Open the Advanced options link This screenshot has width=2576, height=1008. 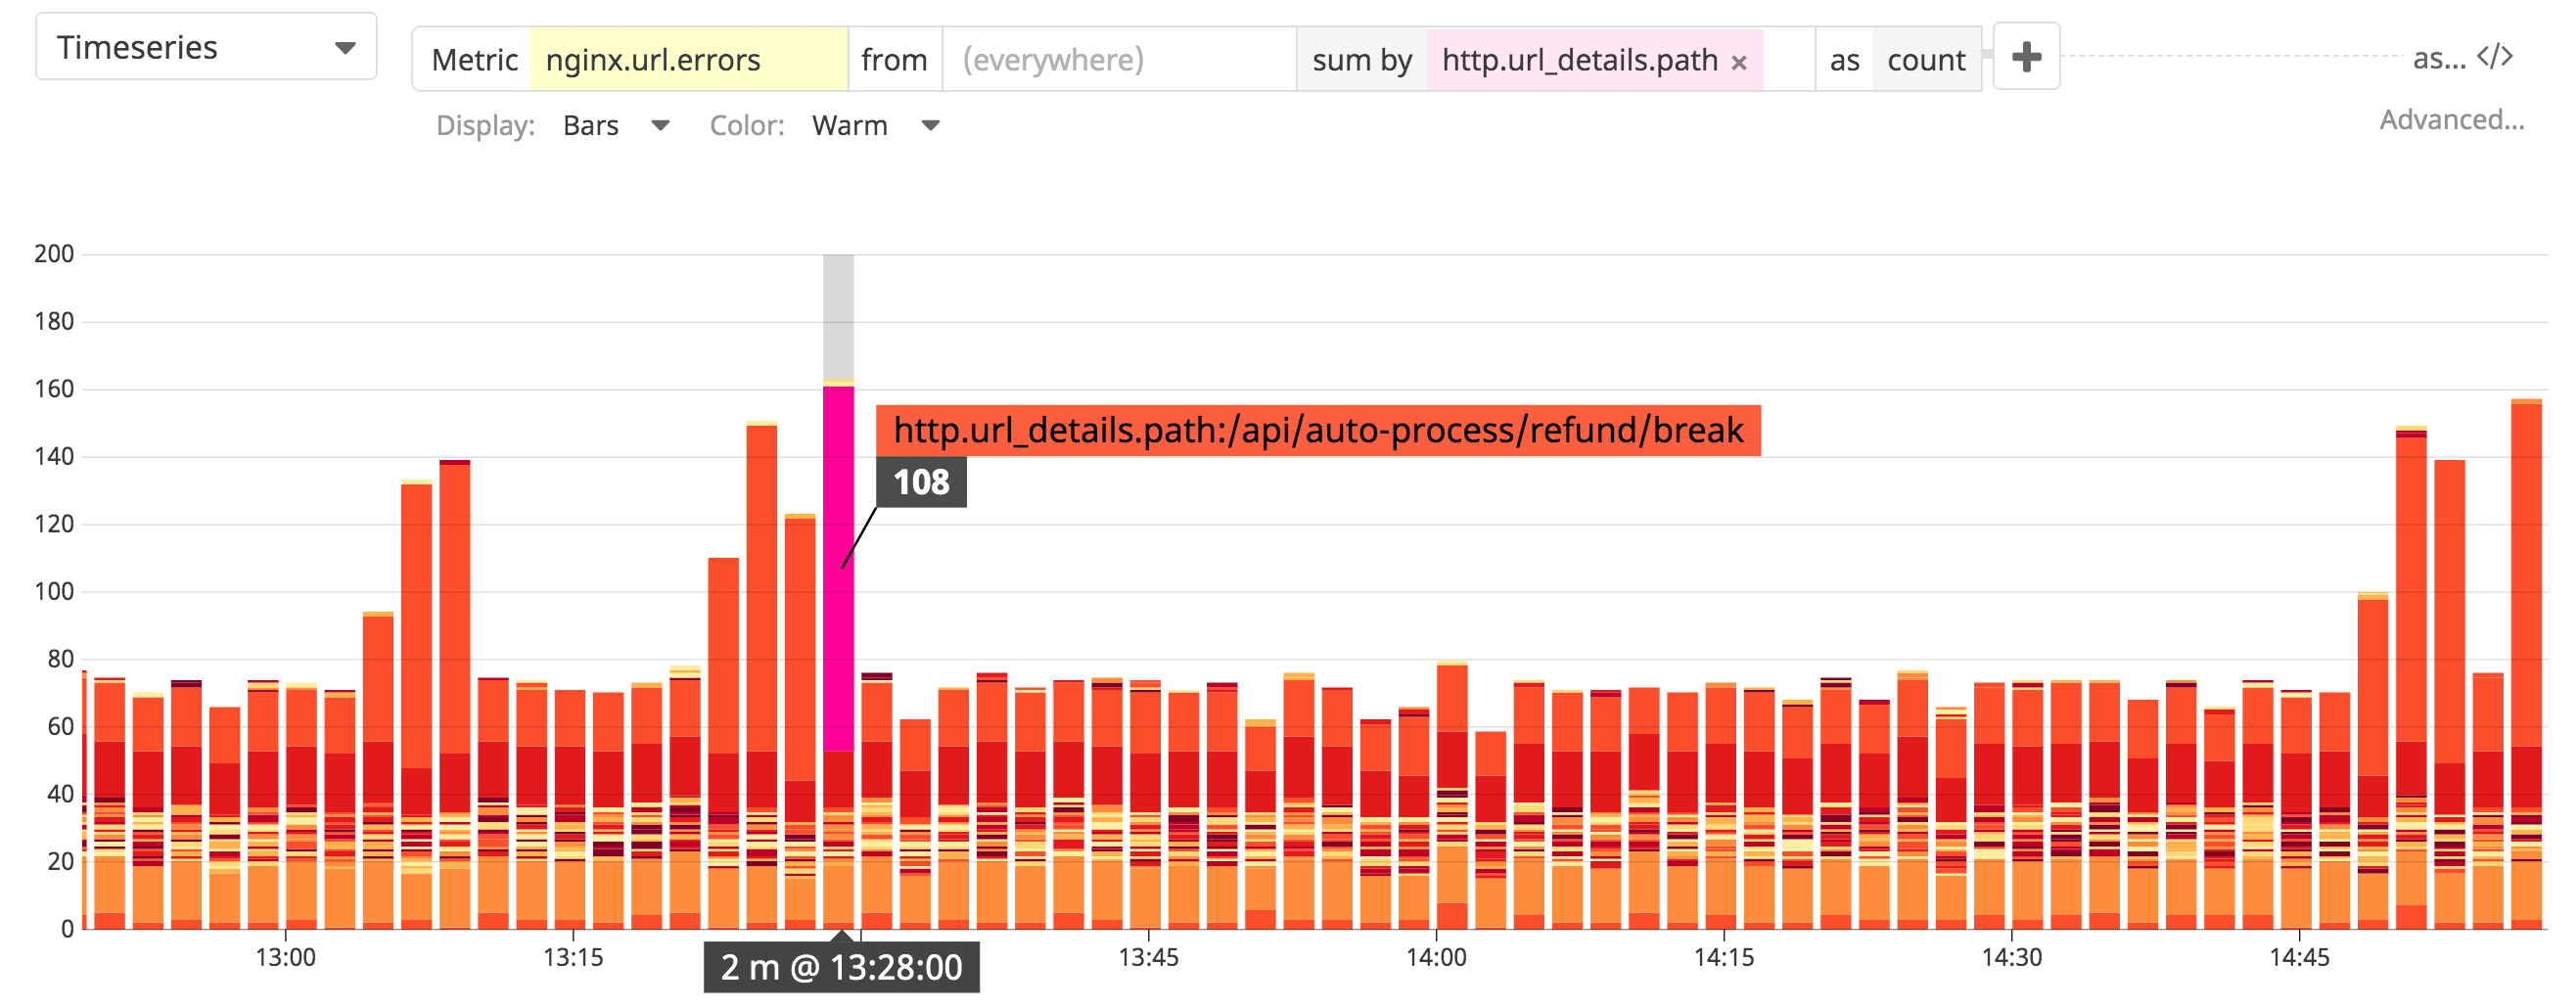(2451, 120)
